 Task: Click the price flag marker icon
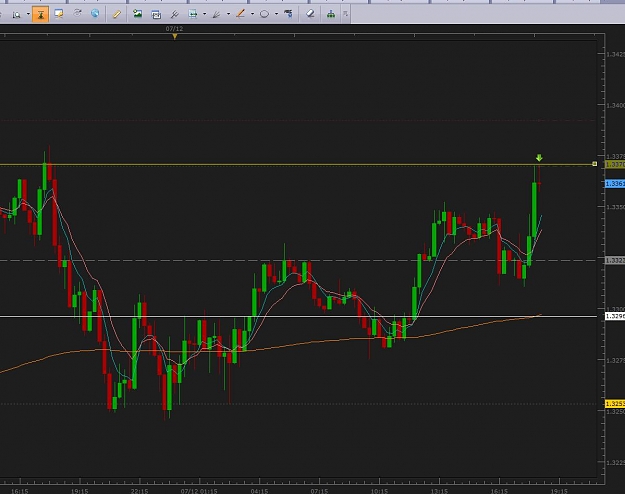(288, 14)
